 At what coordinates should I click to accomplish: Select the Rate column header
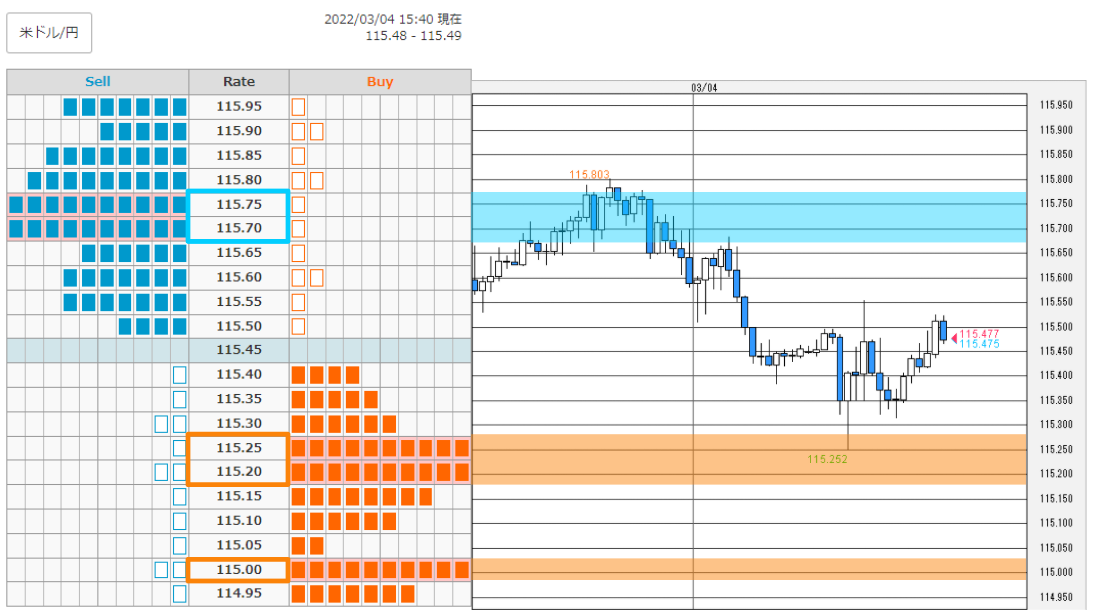pos(239,81)
